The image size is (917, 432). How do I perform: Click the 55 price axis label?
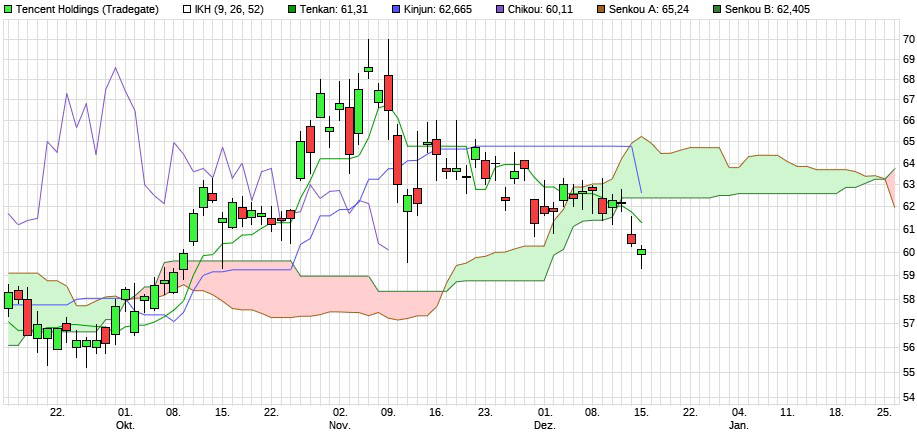[908, 372]
